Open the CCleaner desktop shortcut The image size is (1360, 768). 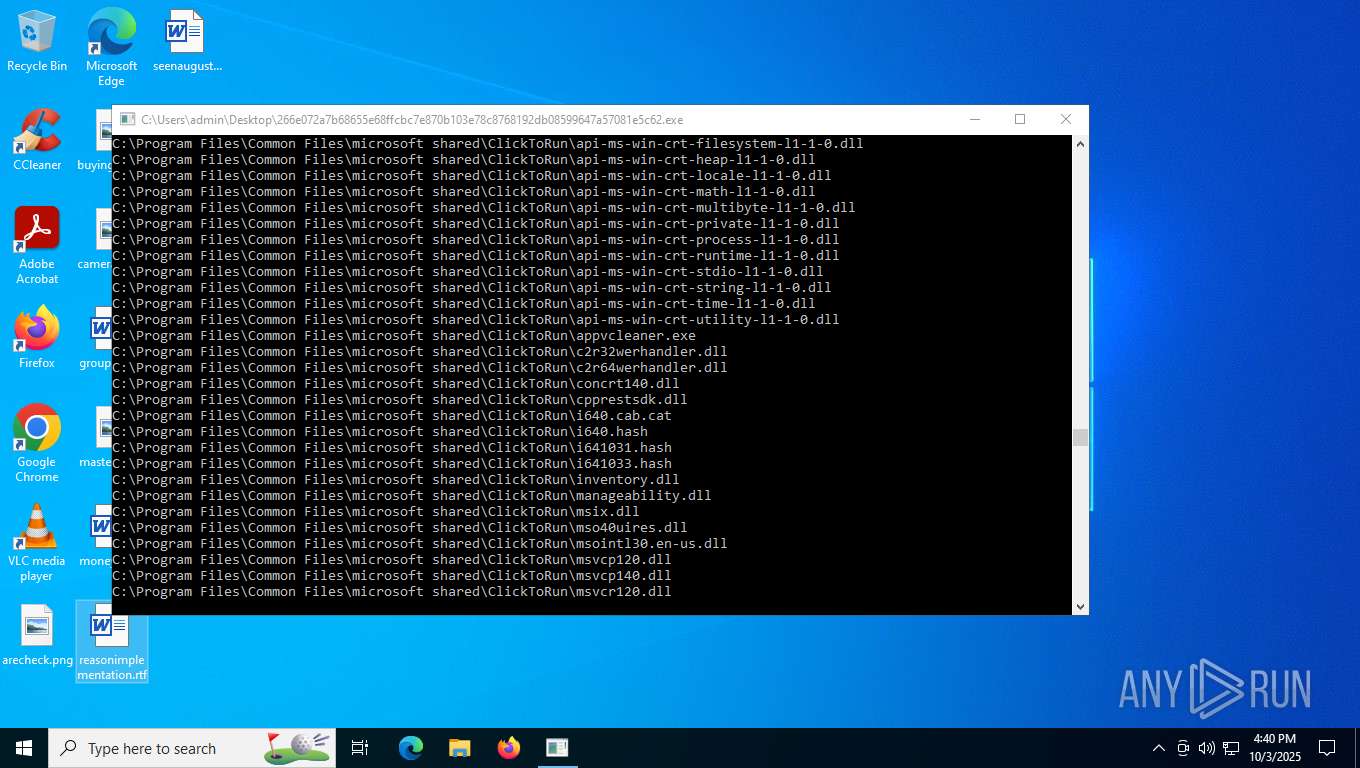coord(37,140)
